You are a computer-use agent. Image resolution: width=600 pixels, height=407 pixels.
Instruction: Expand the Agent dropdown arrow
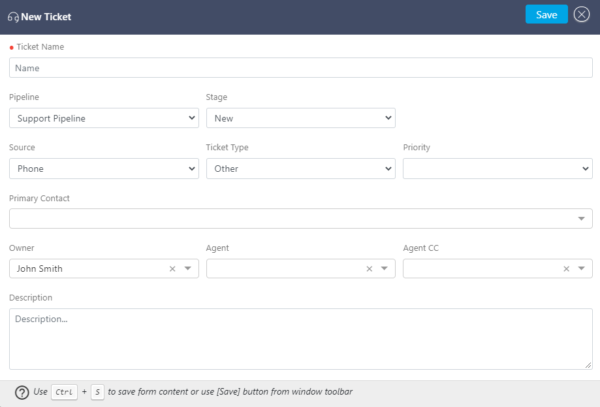coord(384,269)
